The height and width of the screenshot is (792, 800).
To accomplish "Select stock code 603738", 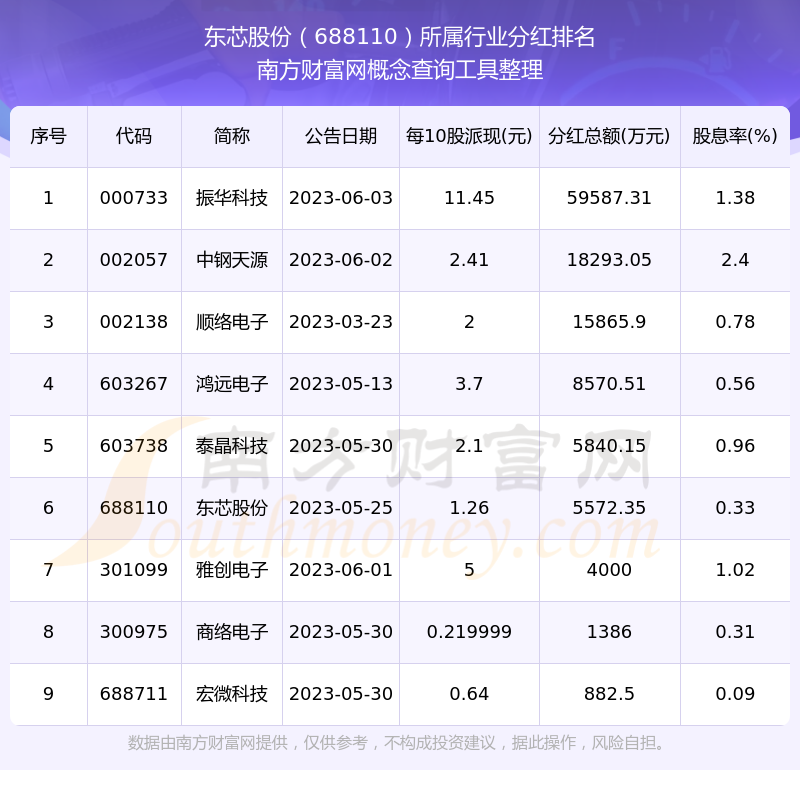I will pos(134,446).
